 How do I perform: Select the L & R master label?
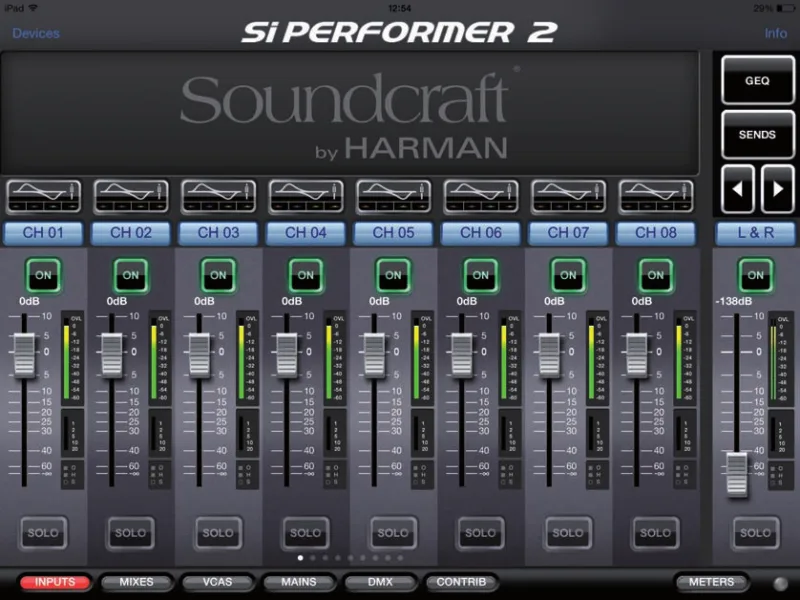(x=756, y=233)
